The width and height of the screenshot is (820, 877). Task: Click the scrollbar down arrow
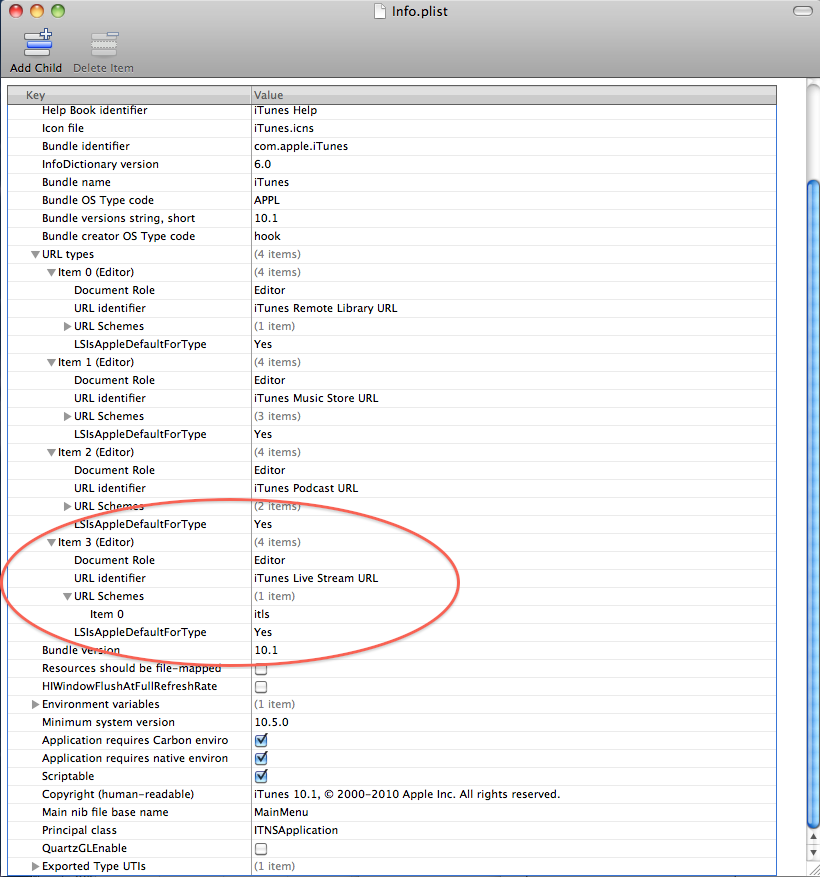[x=813, y=853]
